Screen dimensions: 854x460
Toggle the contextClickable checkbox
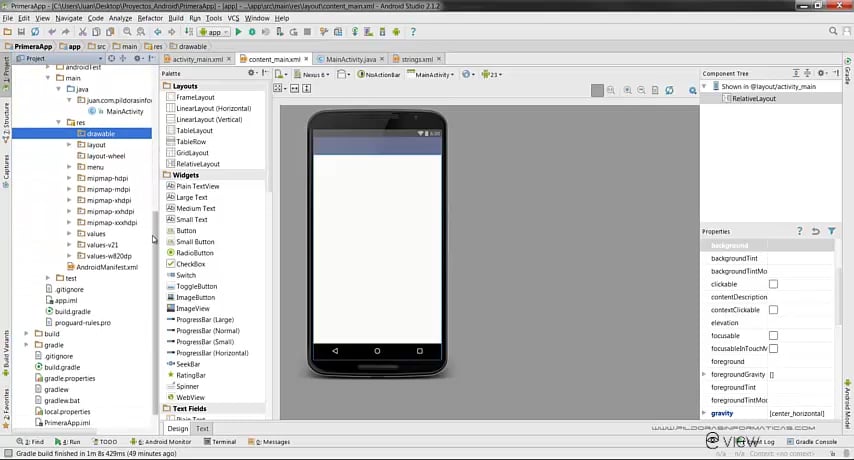[x=773, y=310]
